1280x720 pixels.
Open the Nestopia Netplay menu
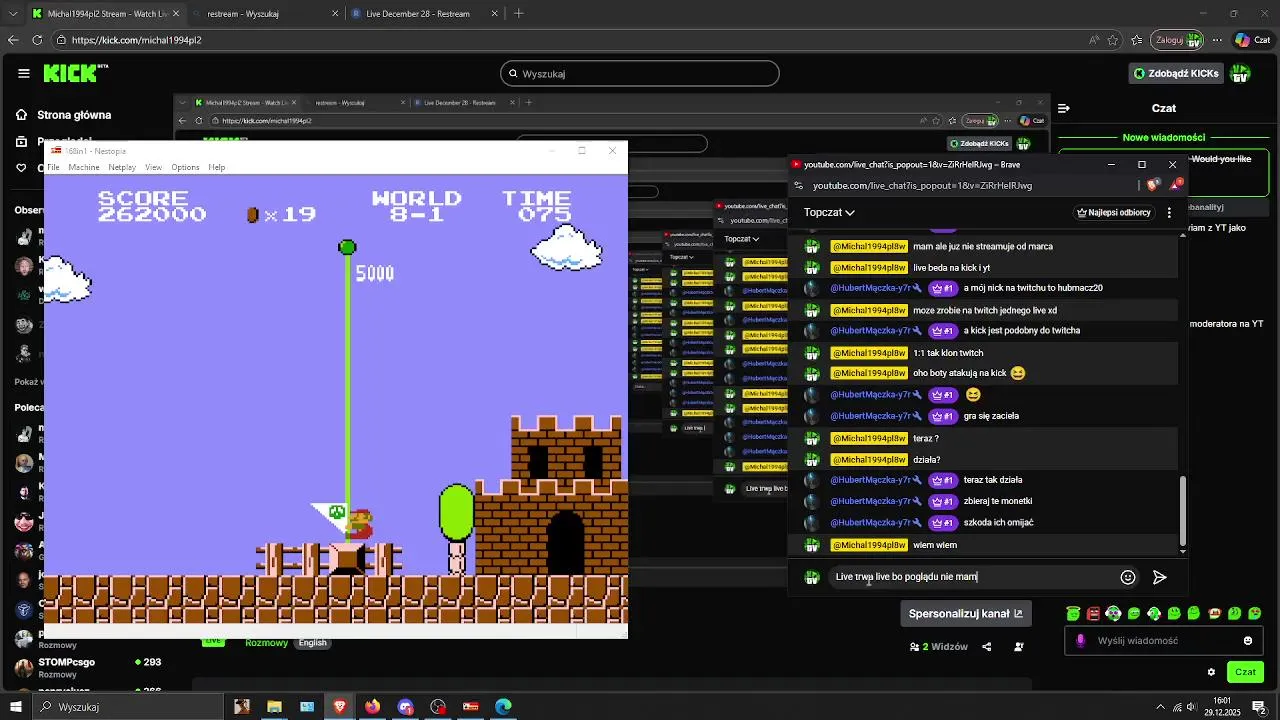pyautogui.click(x=122, y=167)
